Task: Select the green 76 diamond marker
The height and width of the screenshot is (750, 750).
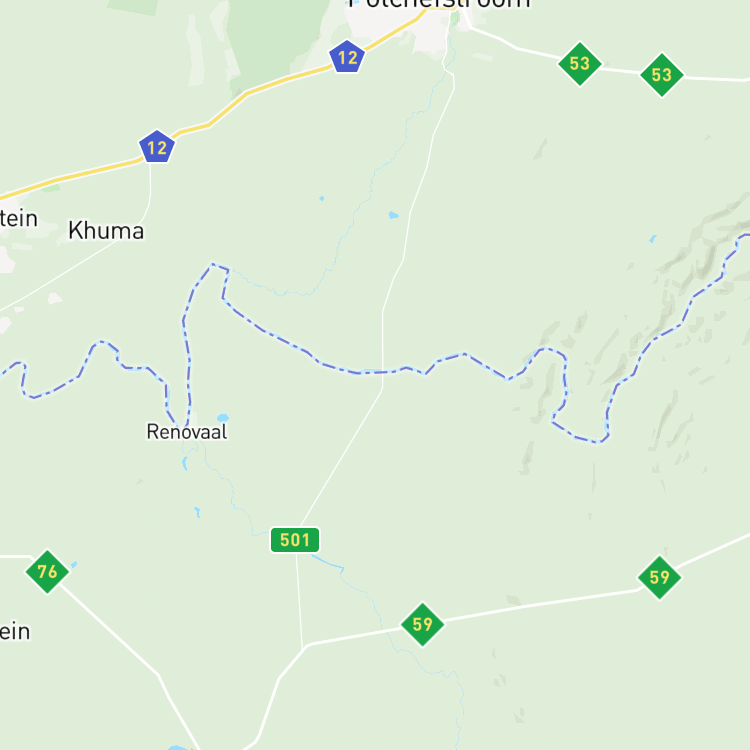Action: pos(47,572)
